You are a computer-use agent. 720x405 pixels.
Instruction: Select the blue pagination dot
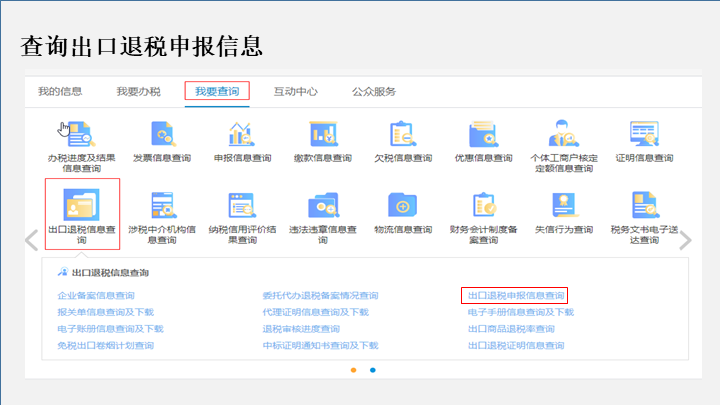coord(373,370)
